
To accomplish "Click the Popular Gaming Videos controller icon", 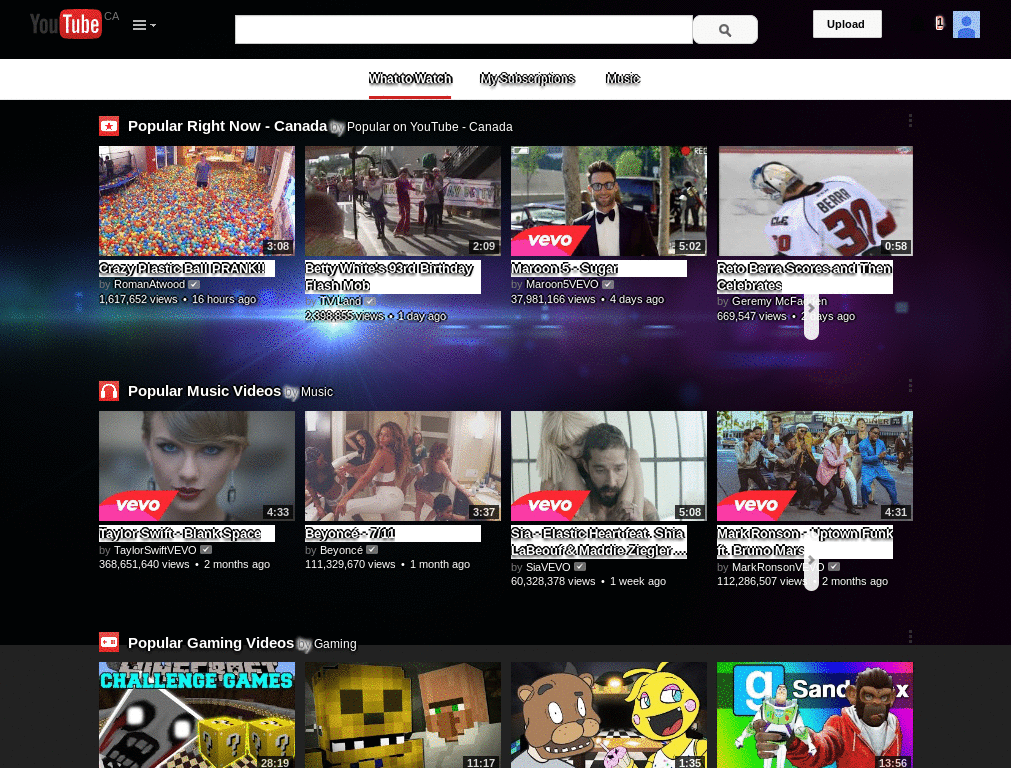I will 109,643.
